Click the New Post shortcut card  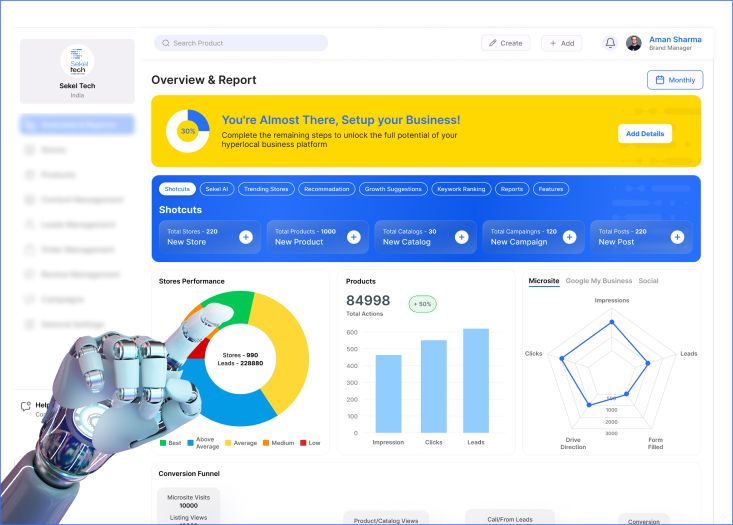[641, 237]
